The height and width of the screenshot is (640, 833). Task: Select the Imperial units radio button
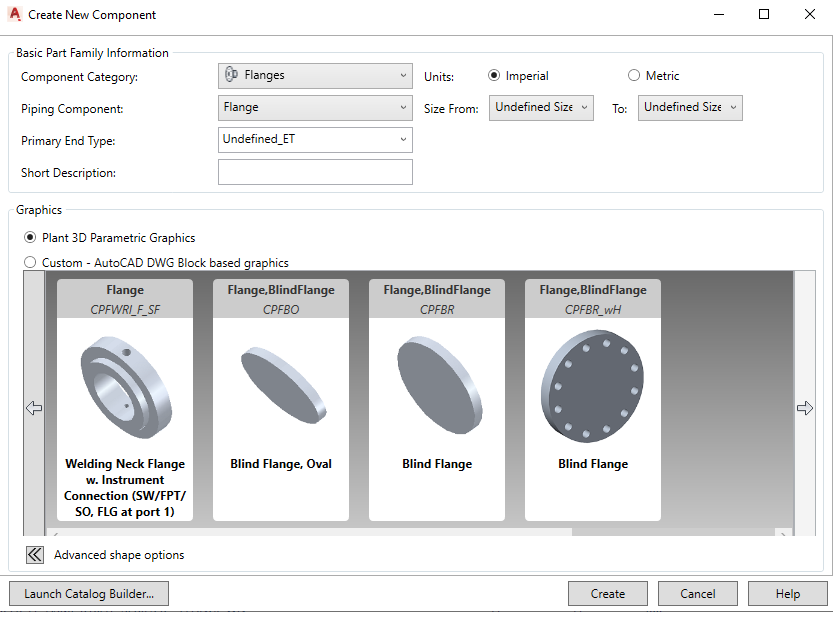coord(494,75)
